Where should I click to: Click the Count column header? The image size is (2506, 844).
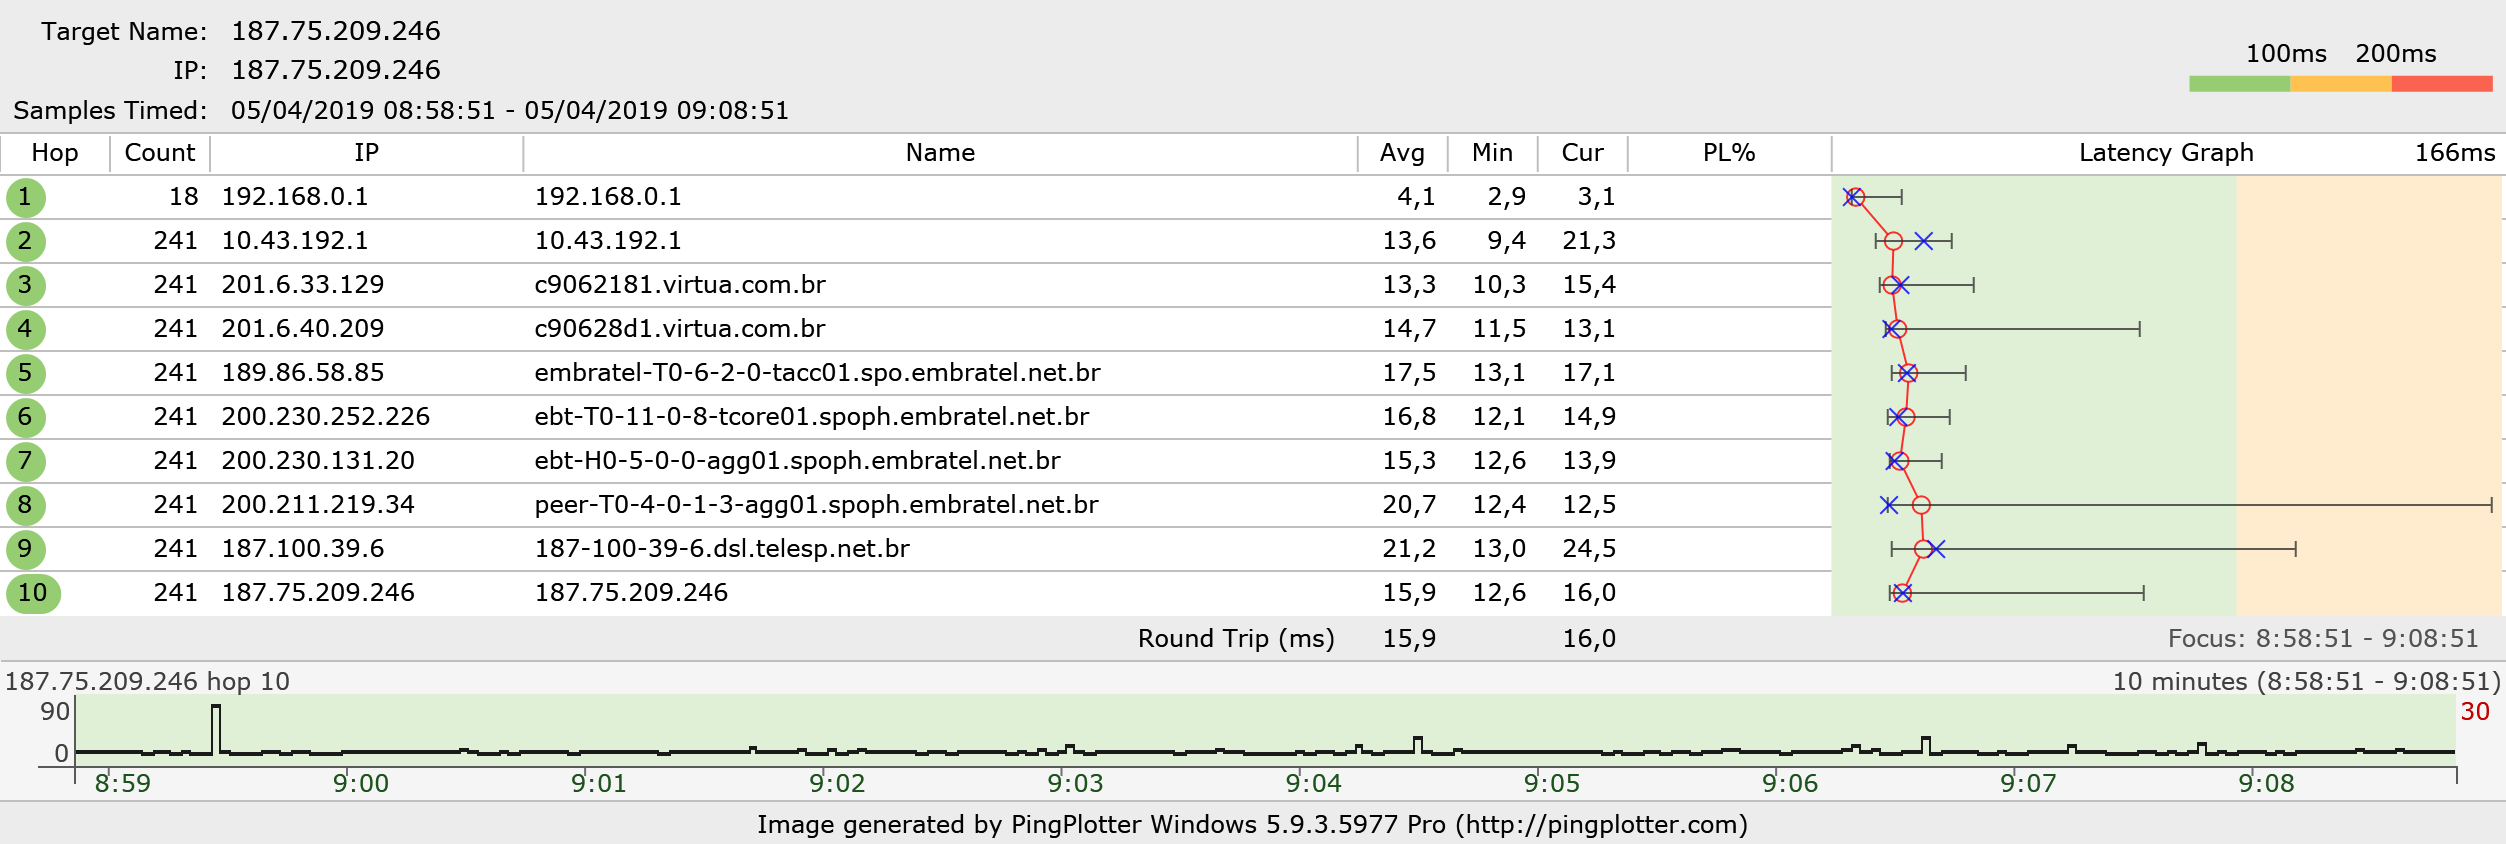(x=160, y=153)
